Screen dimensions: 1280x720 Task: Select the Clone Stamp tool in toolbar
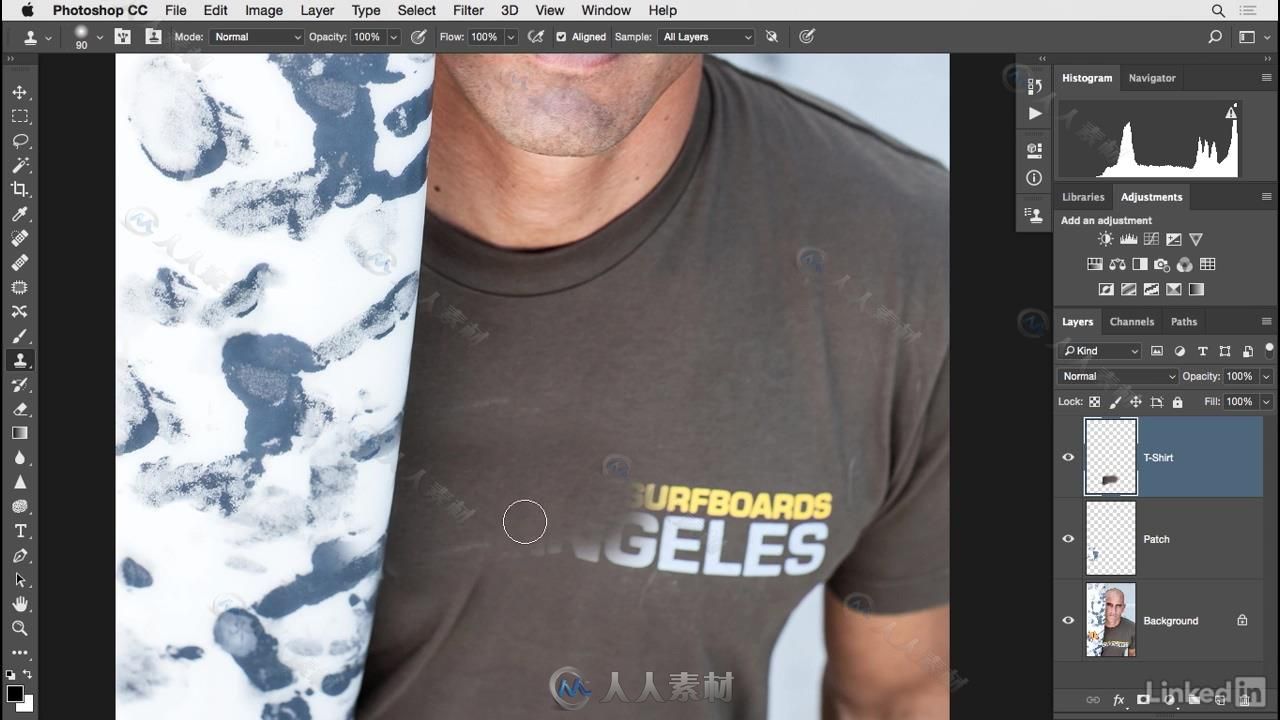(19, 360)
